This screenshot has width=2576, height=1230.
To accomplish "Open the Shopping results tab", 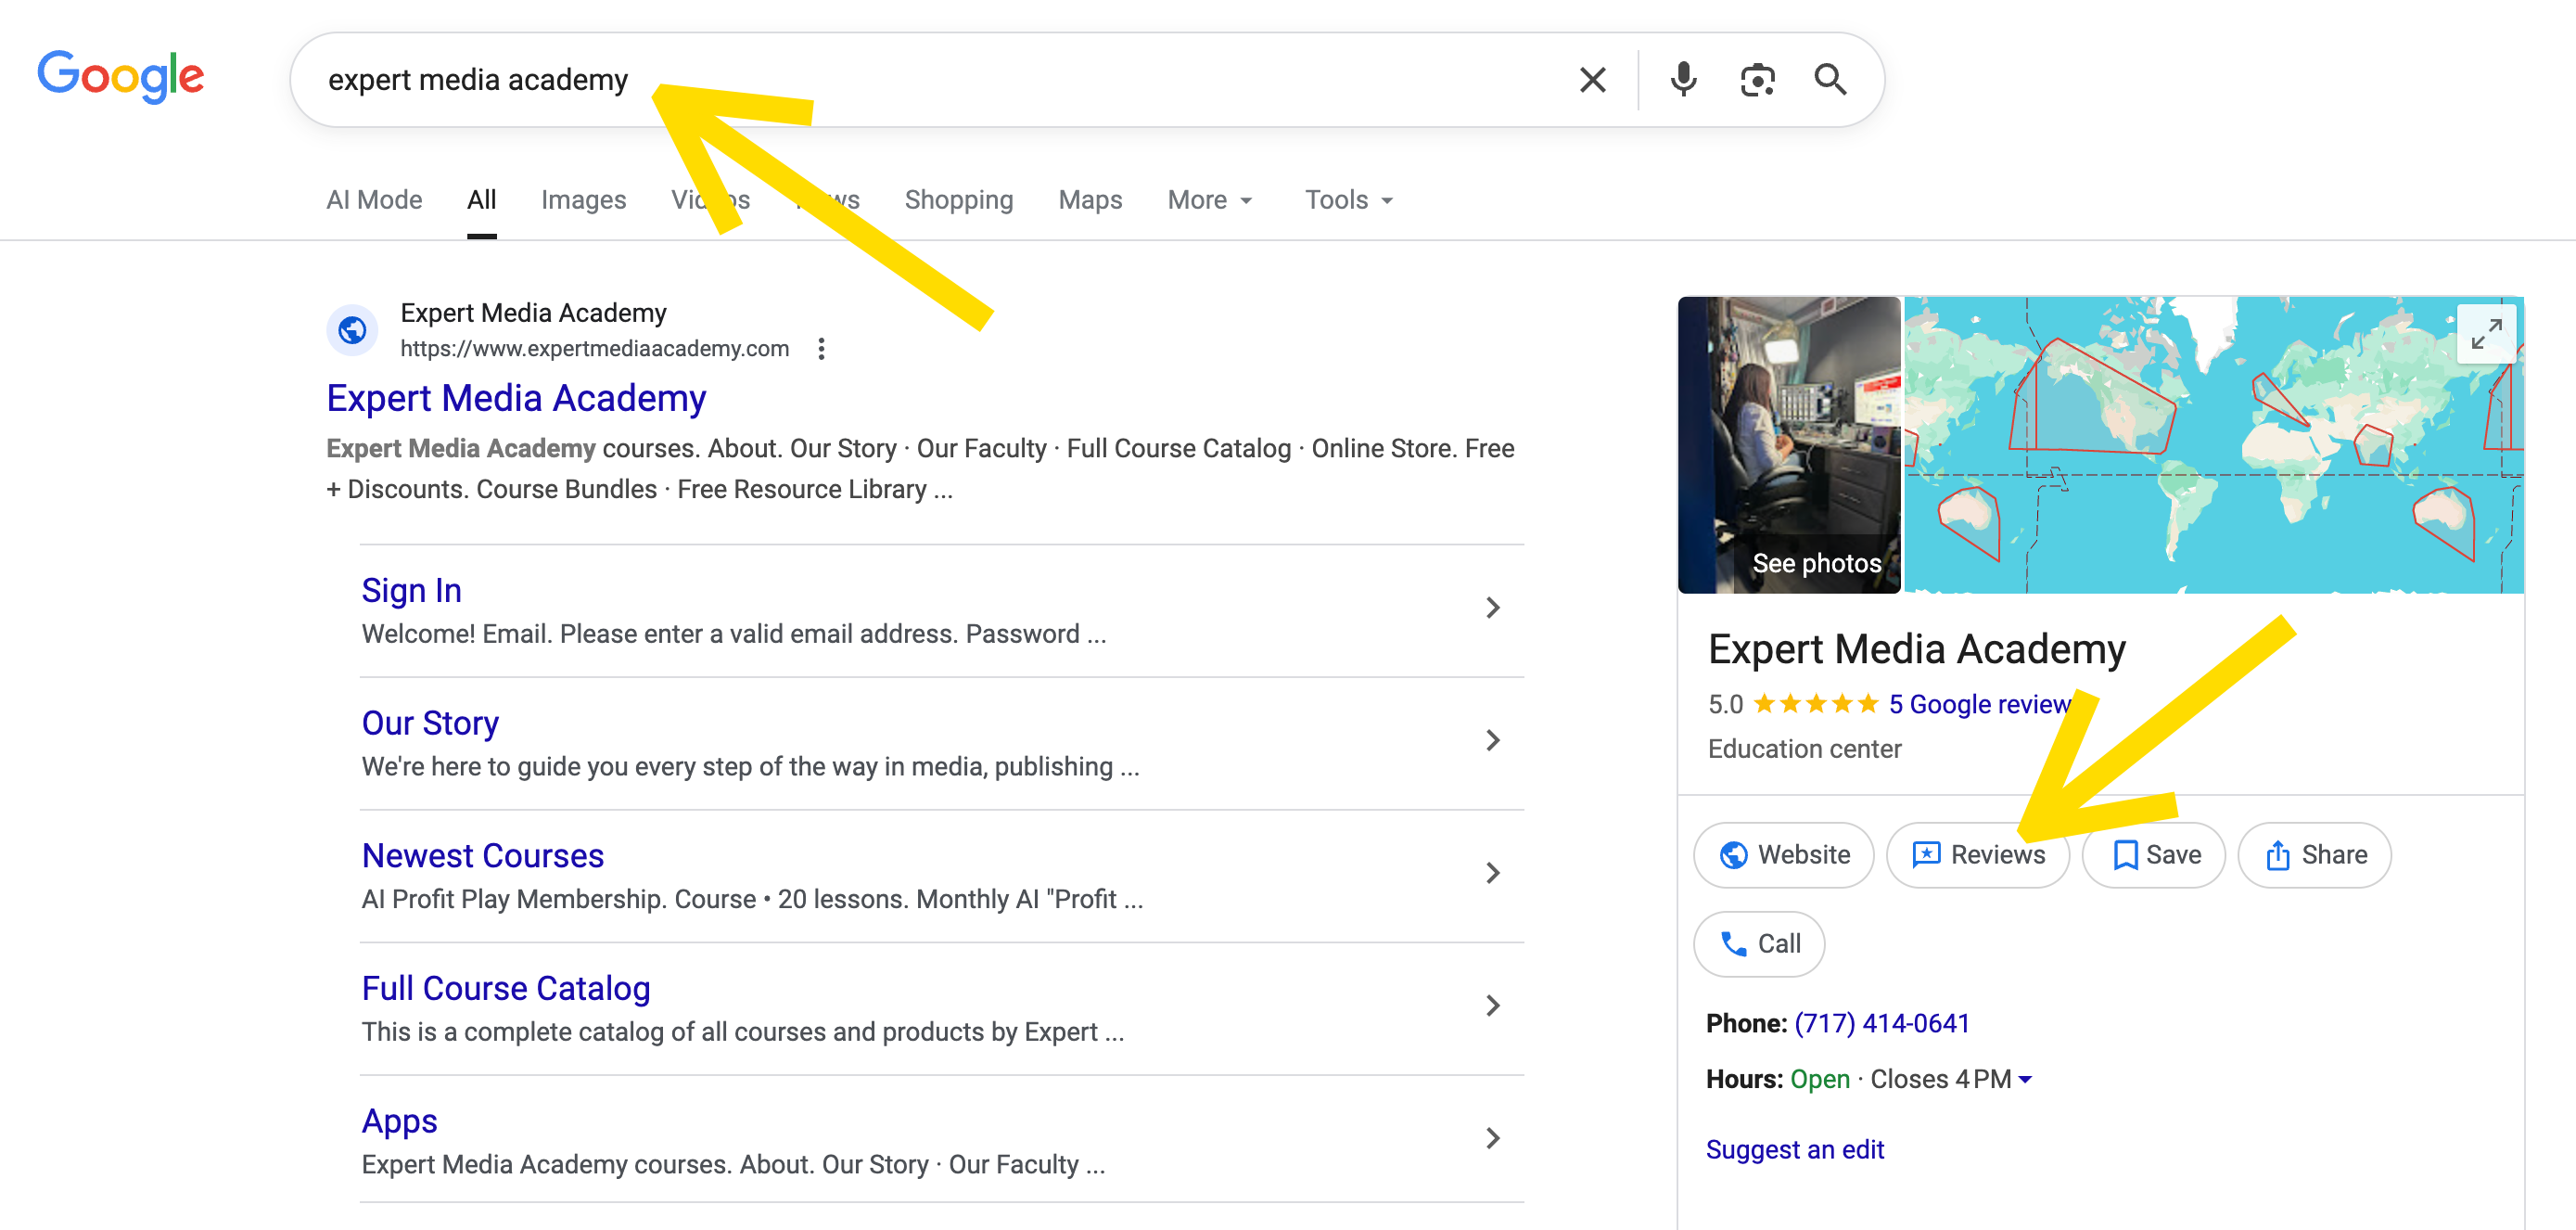I will point(958,200).
